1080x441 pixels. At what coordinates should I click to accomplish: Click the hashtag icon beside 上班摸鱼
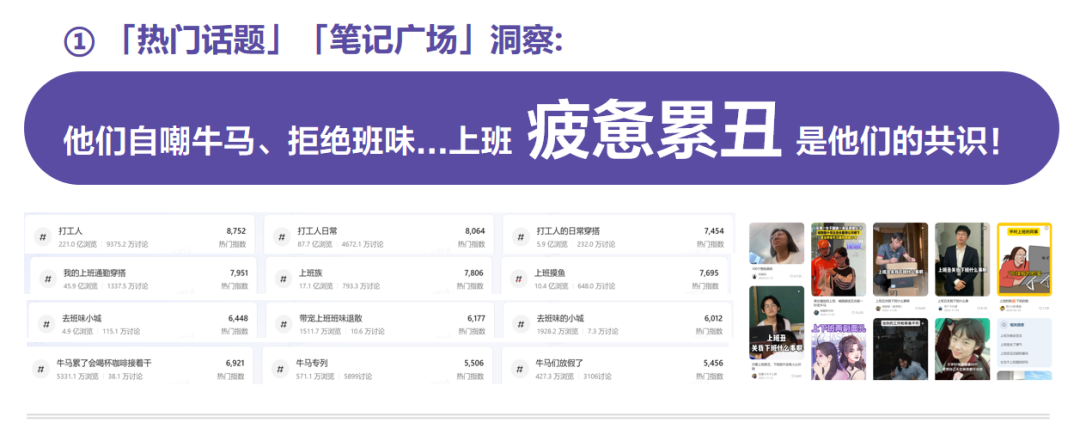pos(520,279)
